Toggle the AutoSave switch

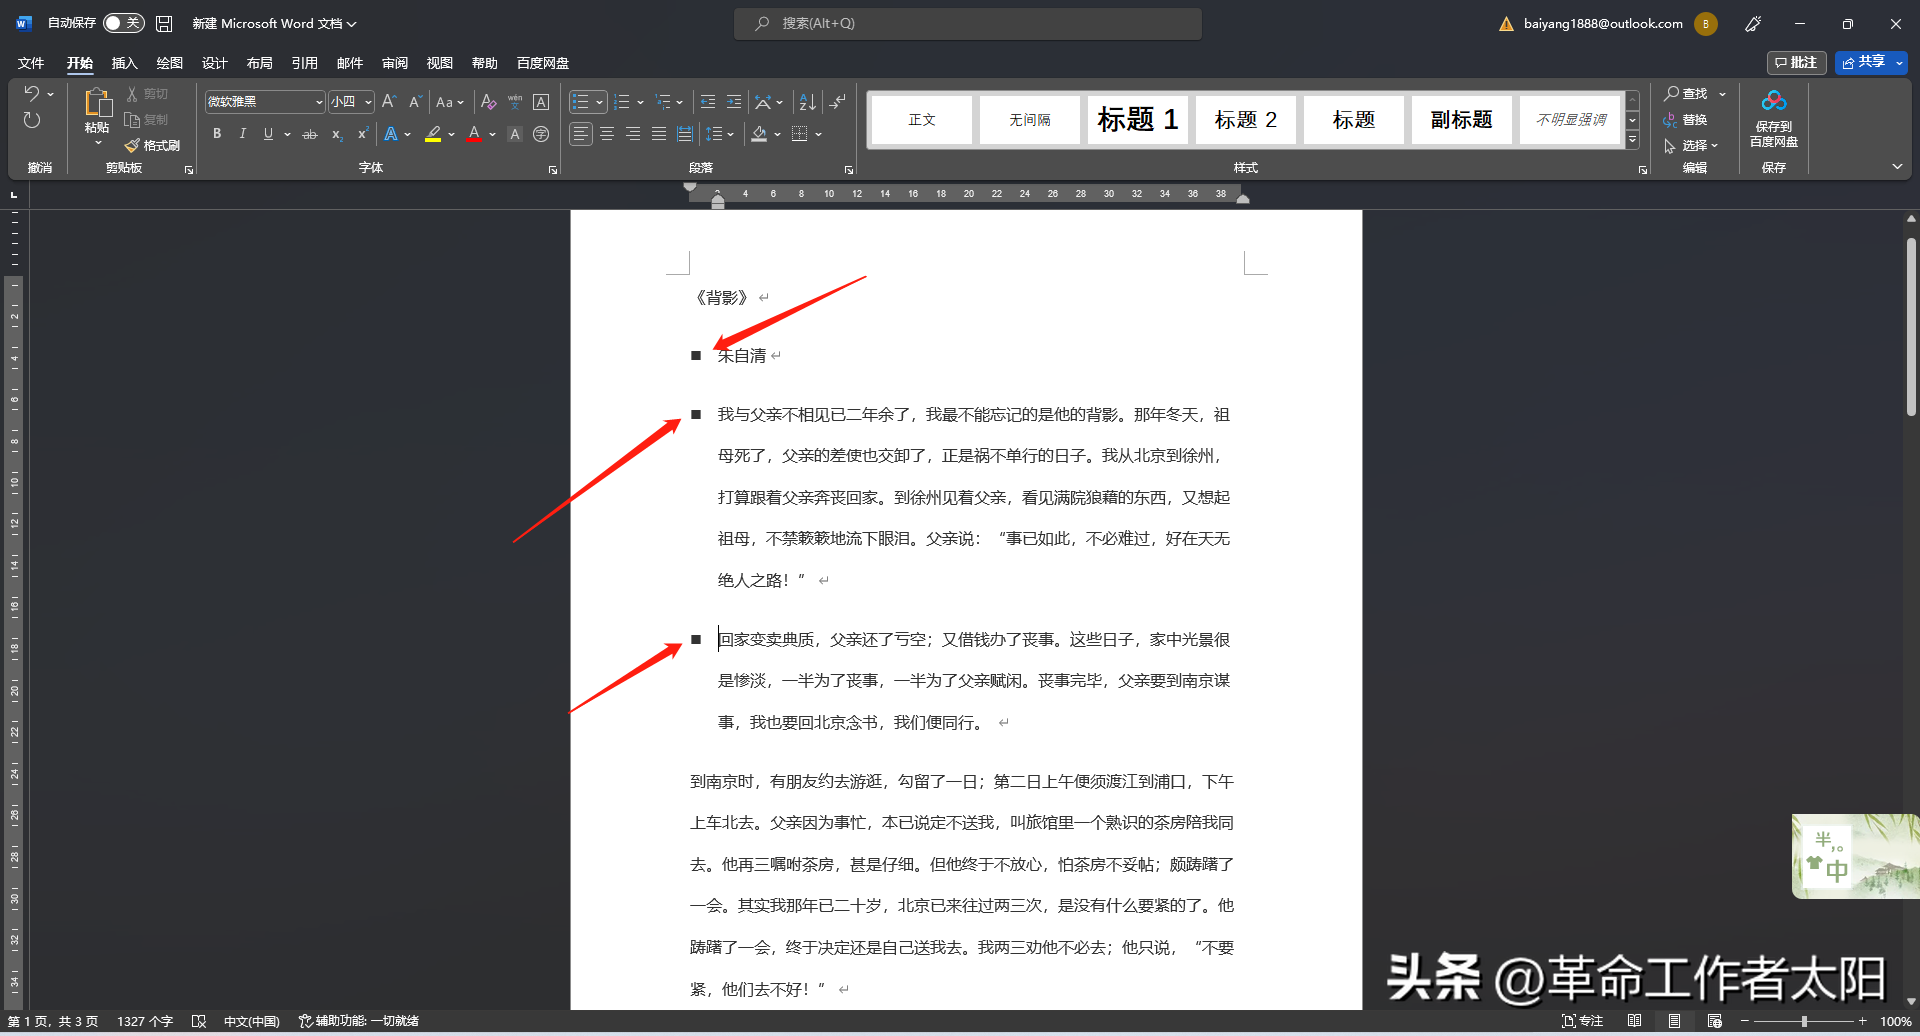point(124,23)
